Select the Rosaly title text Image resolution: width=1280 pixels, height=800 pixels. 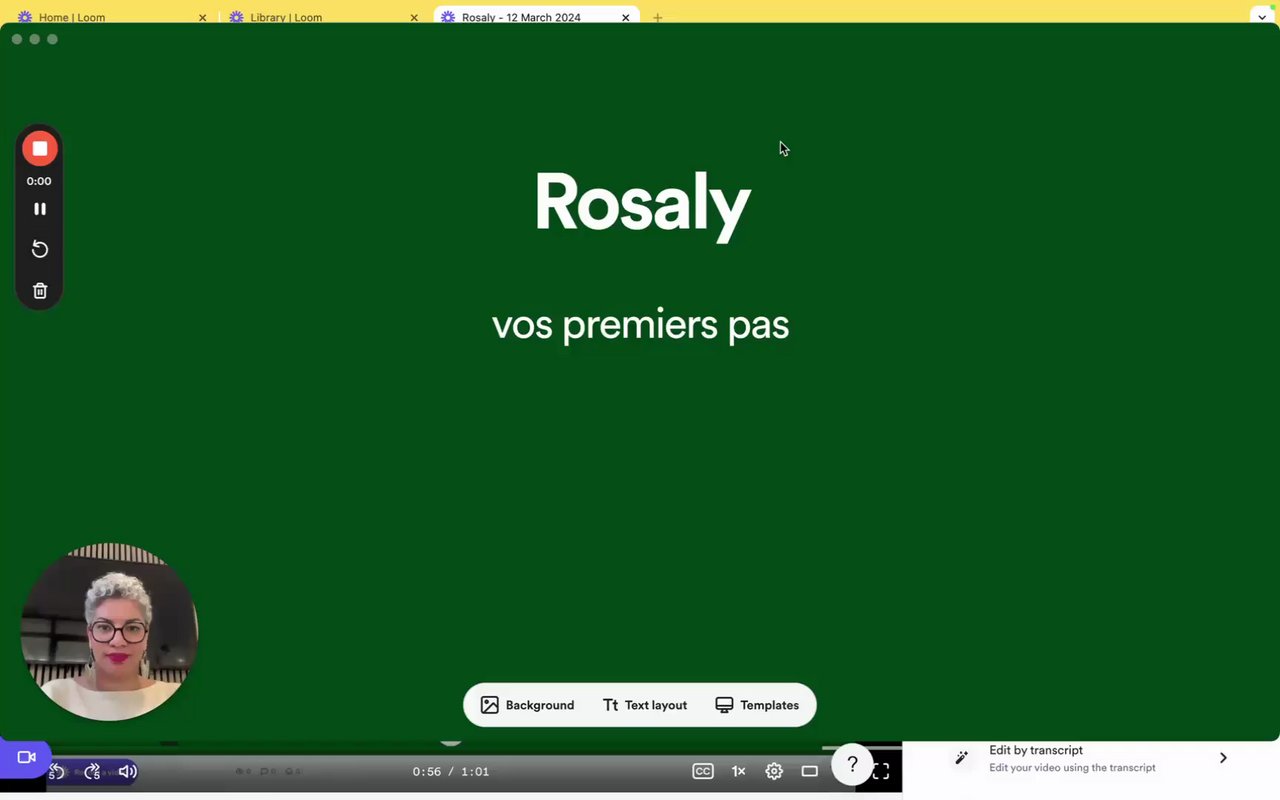coord(642,204)
